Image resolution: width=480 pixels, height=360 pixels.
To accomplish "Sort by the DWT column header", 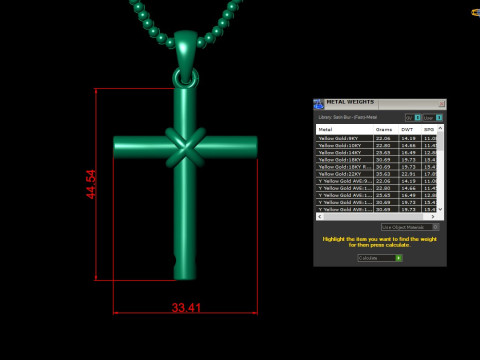I will [x=410, y=129].
